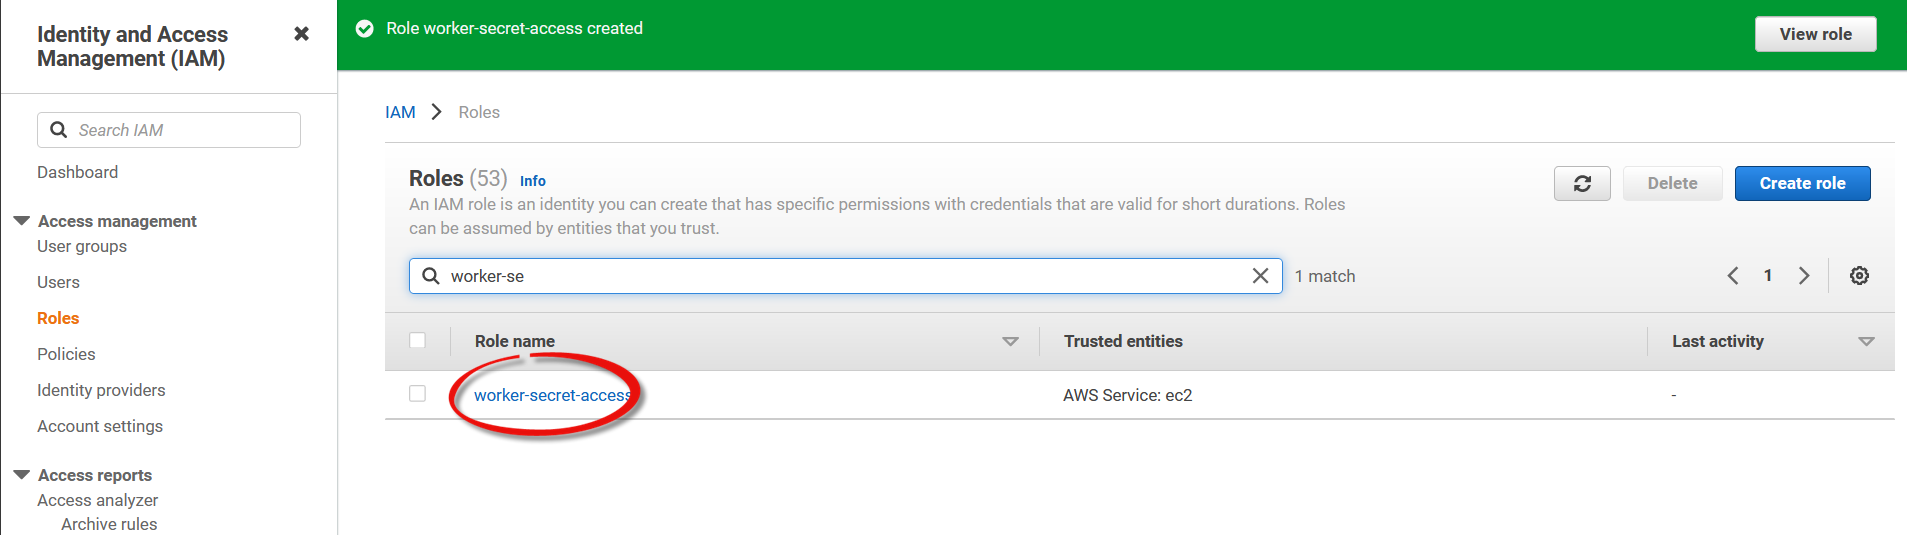Select the worker-secret-access row checkbox

(418, 394)
